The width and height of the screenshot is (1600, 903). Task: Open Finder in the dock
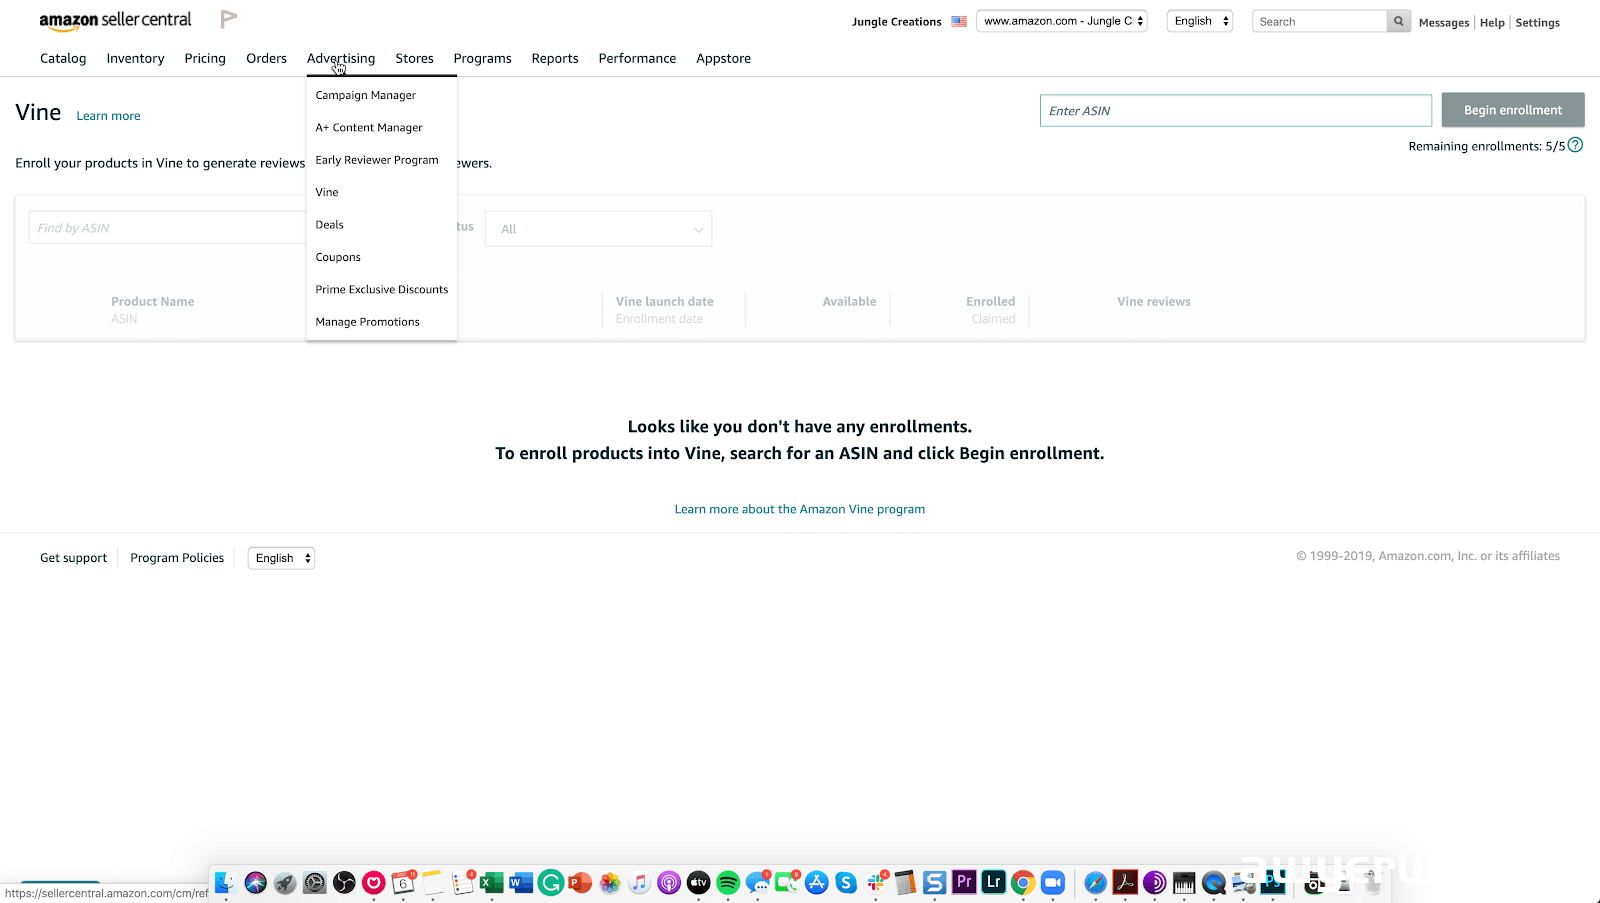225,882
